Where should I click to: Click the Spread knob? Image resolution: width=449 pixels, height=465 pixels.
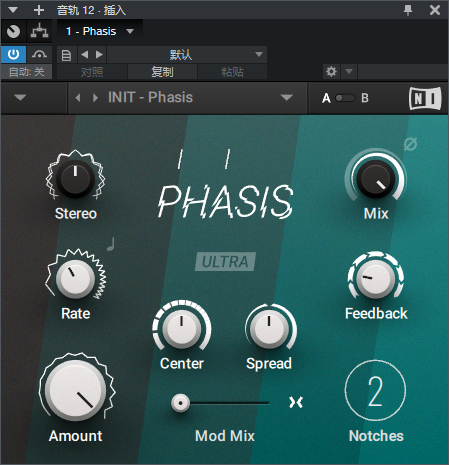coord(269,329)
